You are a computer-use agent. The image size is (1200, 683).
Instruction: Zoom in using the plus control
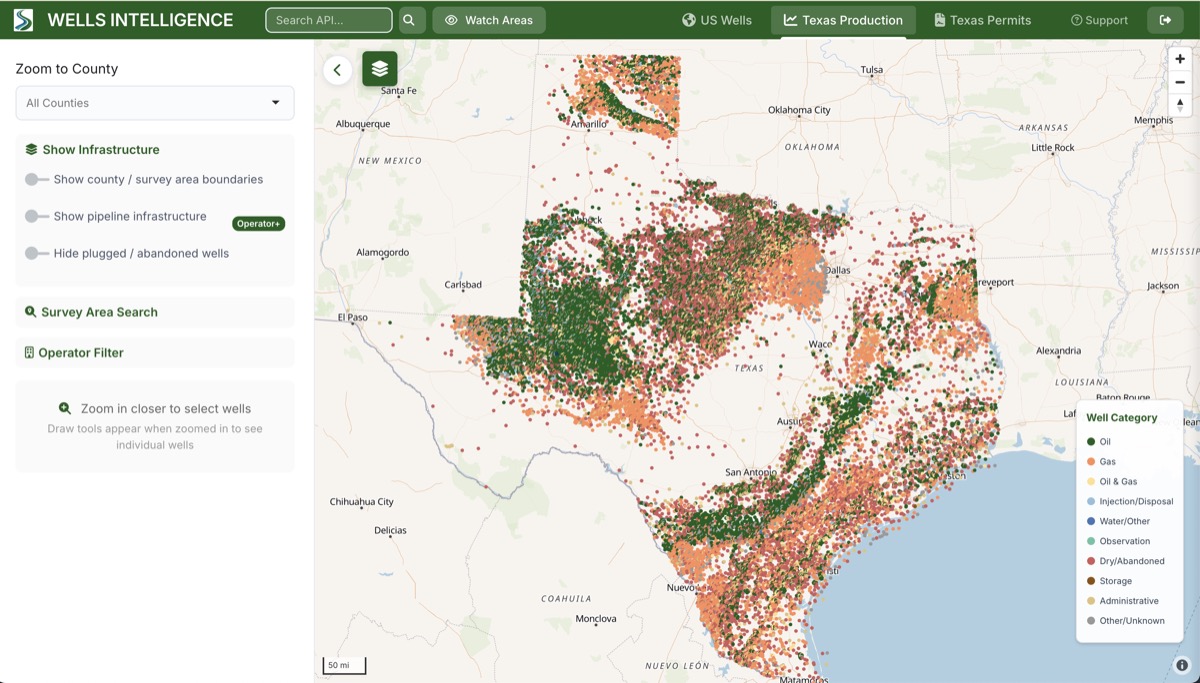(1180, 58)
